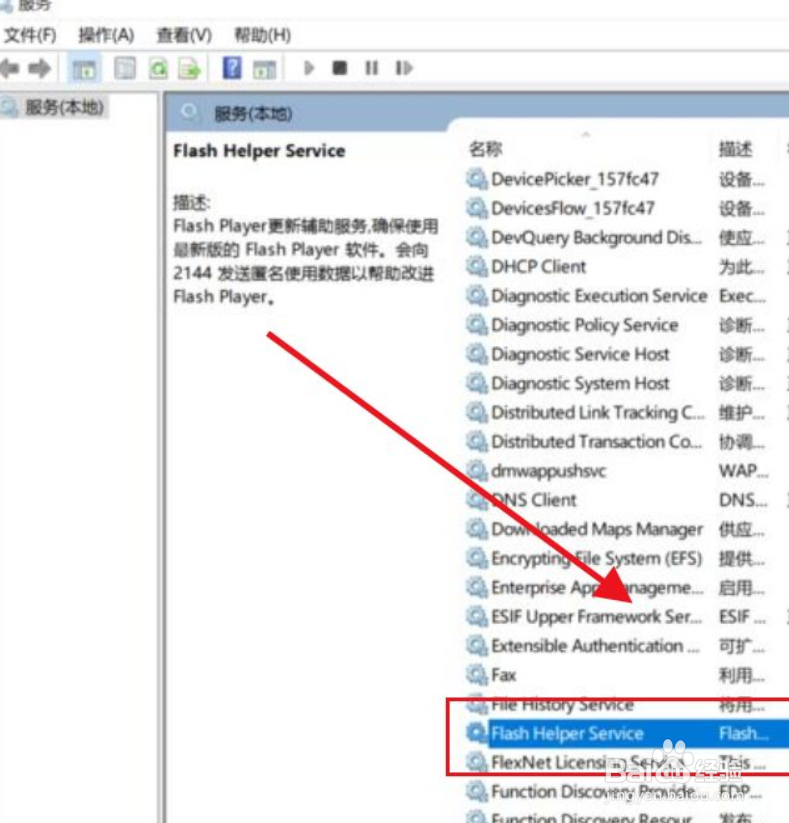Open the 文件(F) menu
The image size is (789, 823).
tap(30, 35)
